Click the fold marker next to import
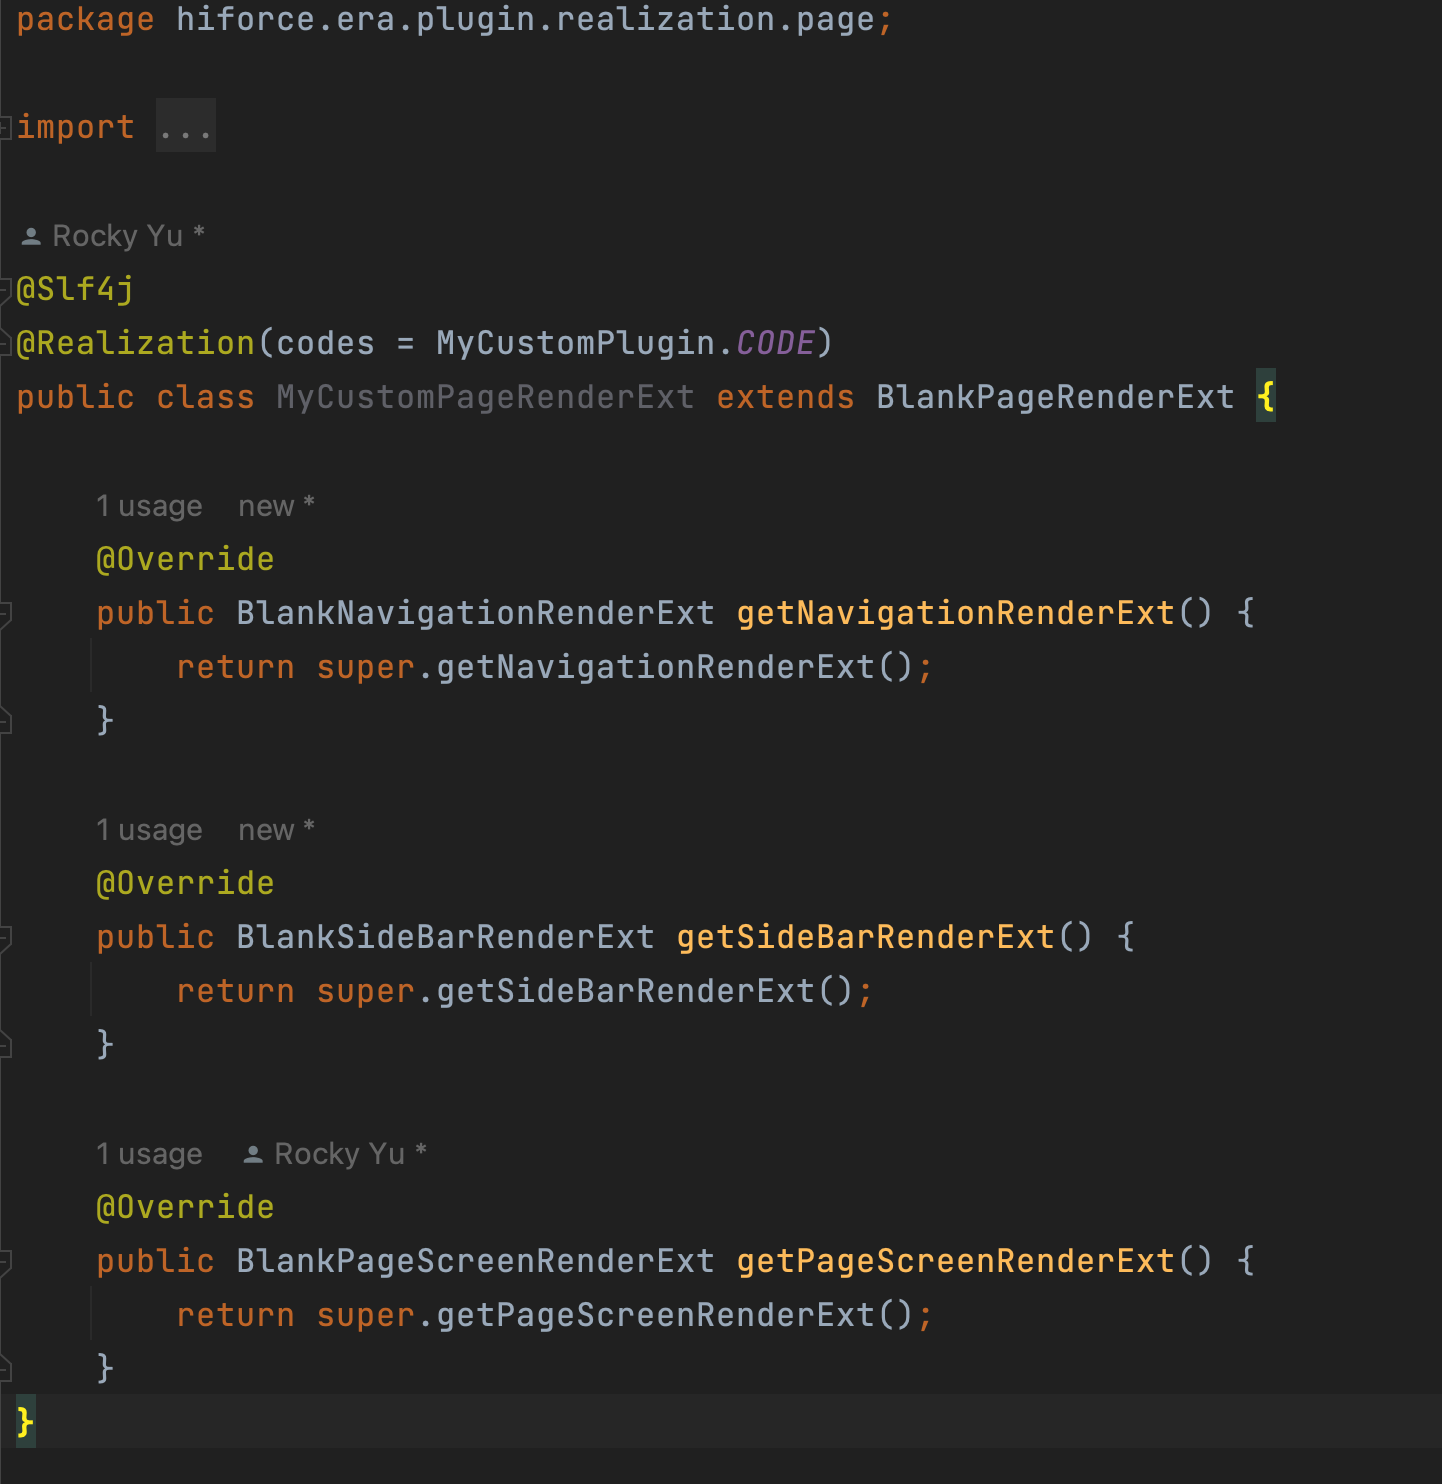Image resolution: width=1442 pixels, height=1484 pixels. click(x=5, y=127)
